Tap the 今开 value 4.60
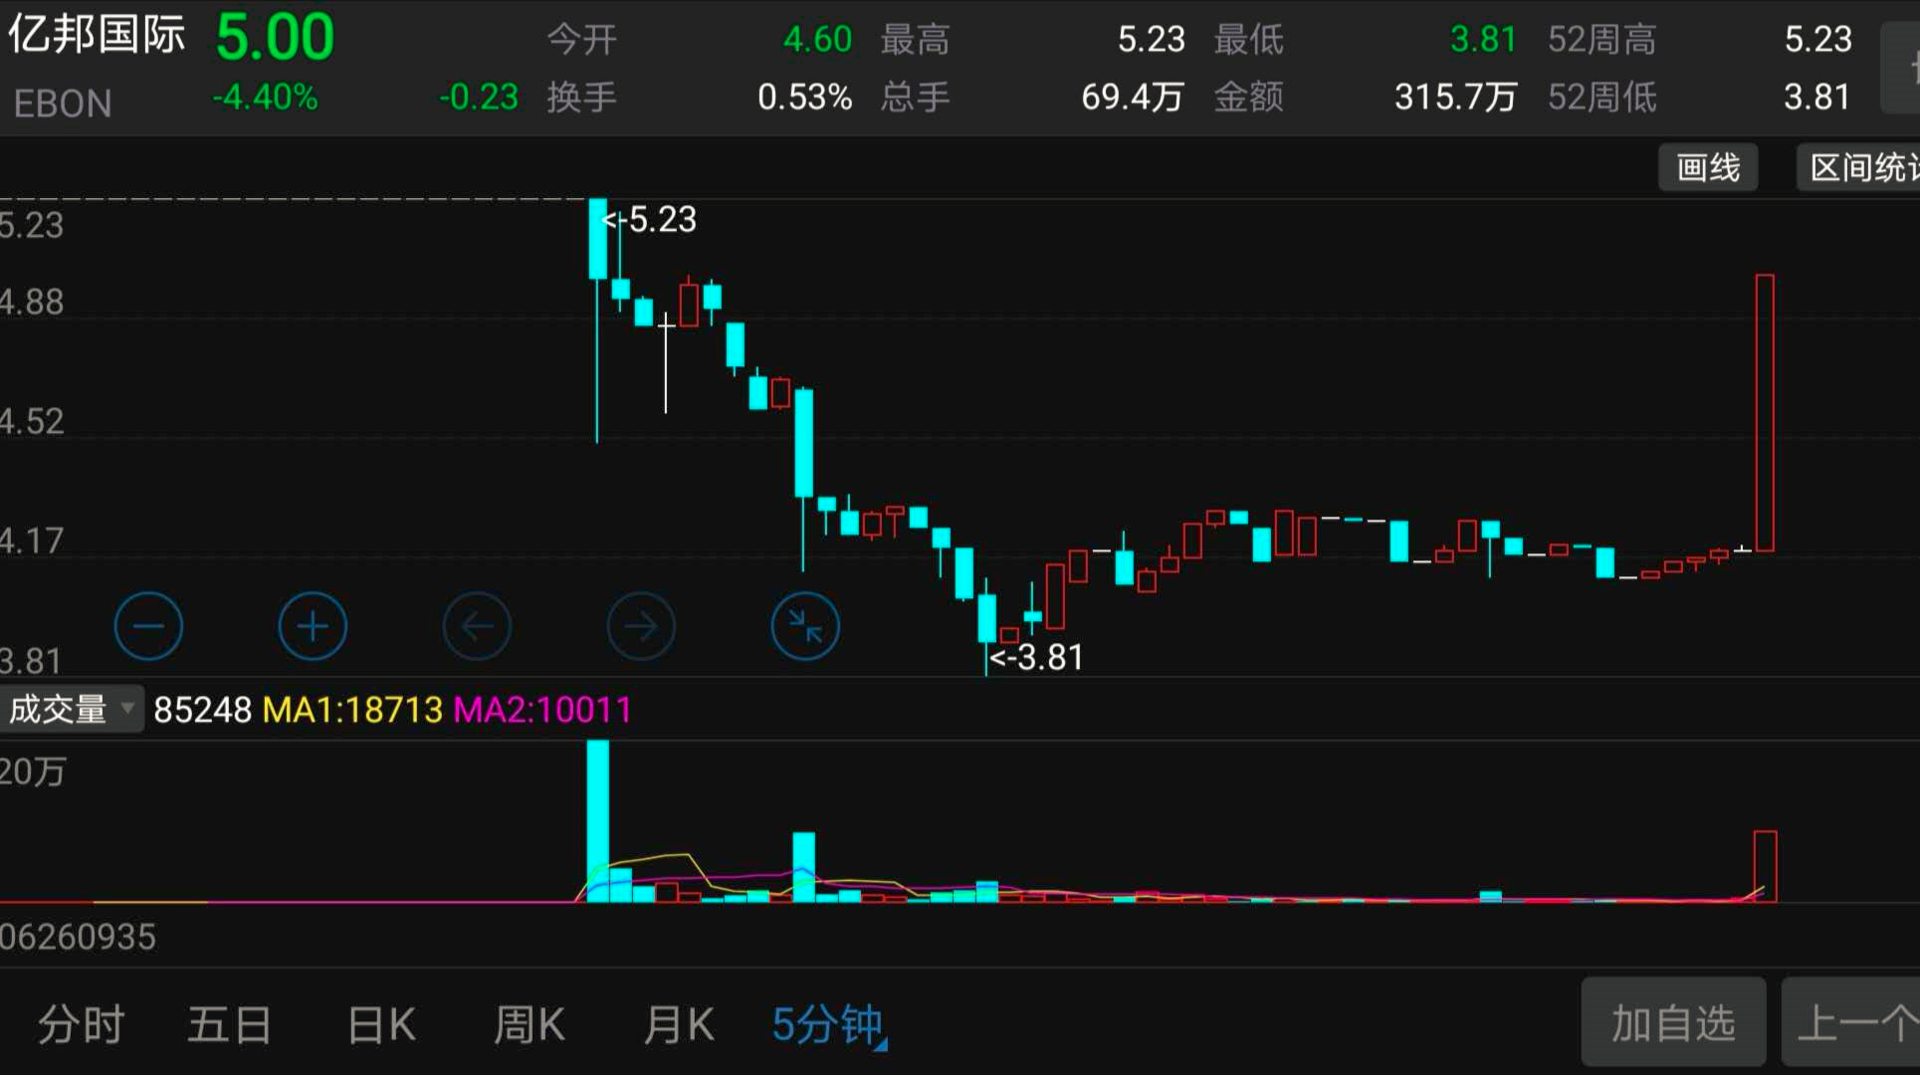The width and height of the screenshot is (1920, 1075). (x=817, y=39)
